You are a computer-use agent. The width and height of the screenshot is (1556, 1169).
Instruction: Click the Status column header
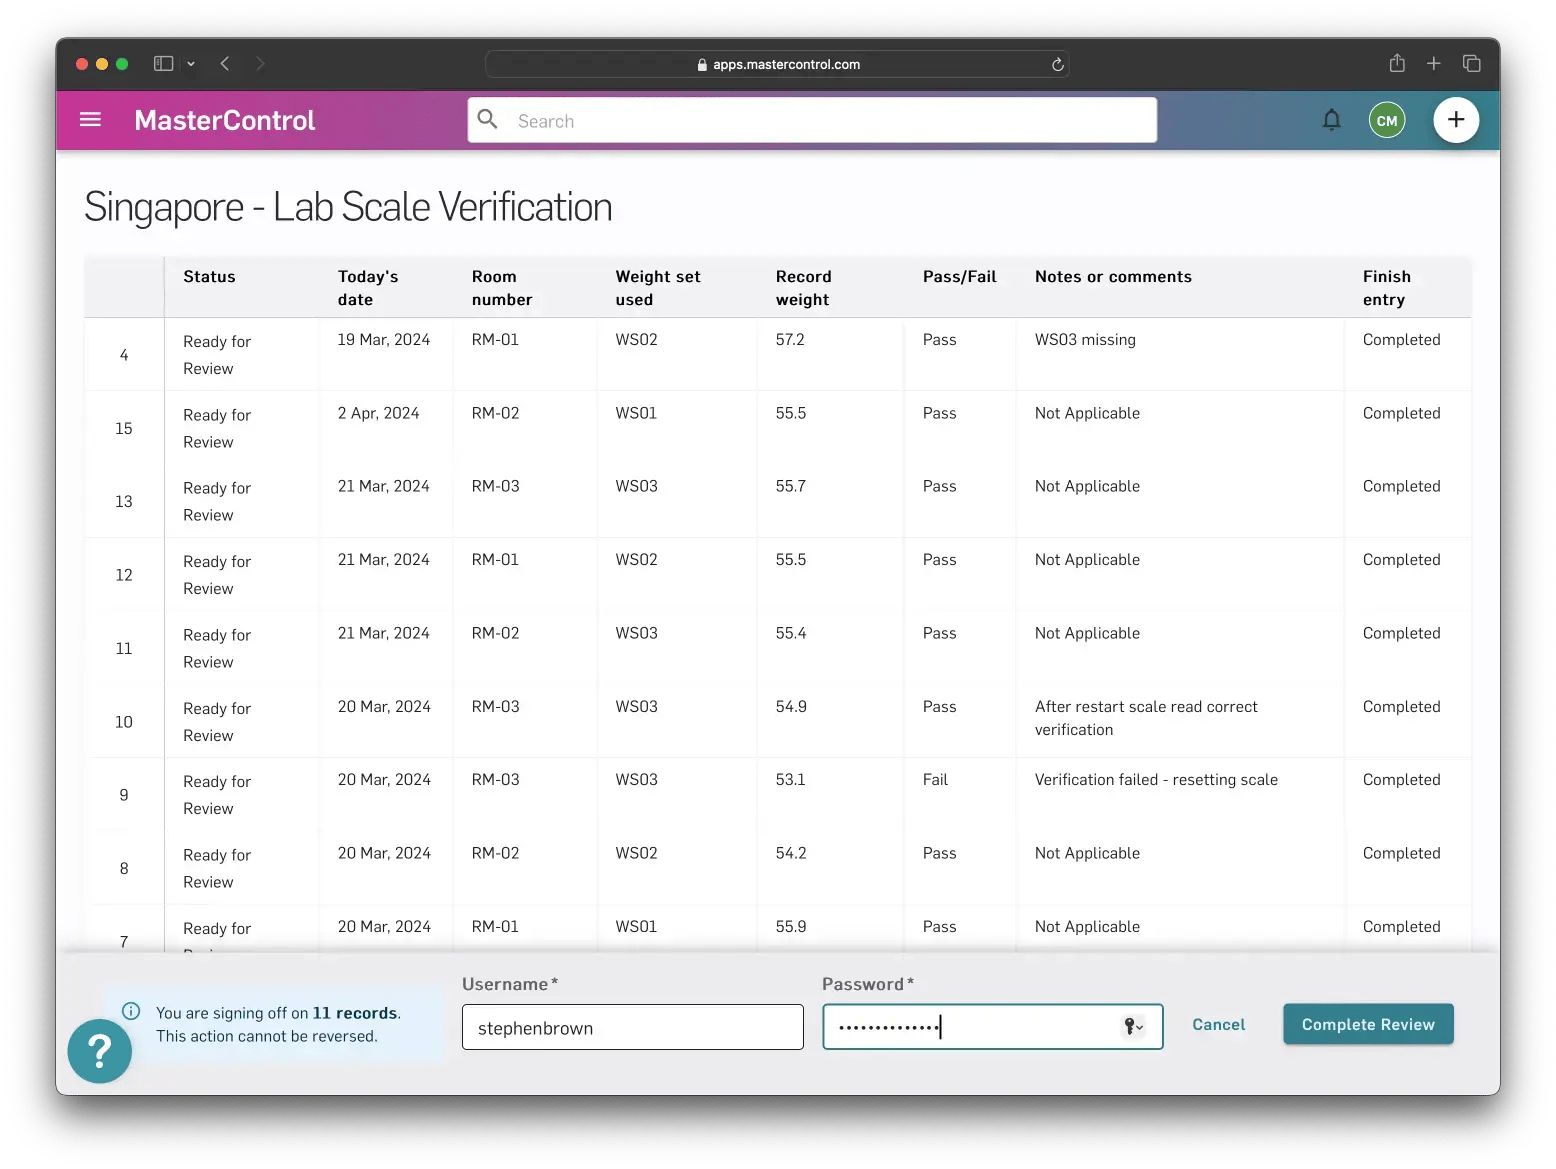[209, 277]
